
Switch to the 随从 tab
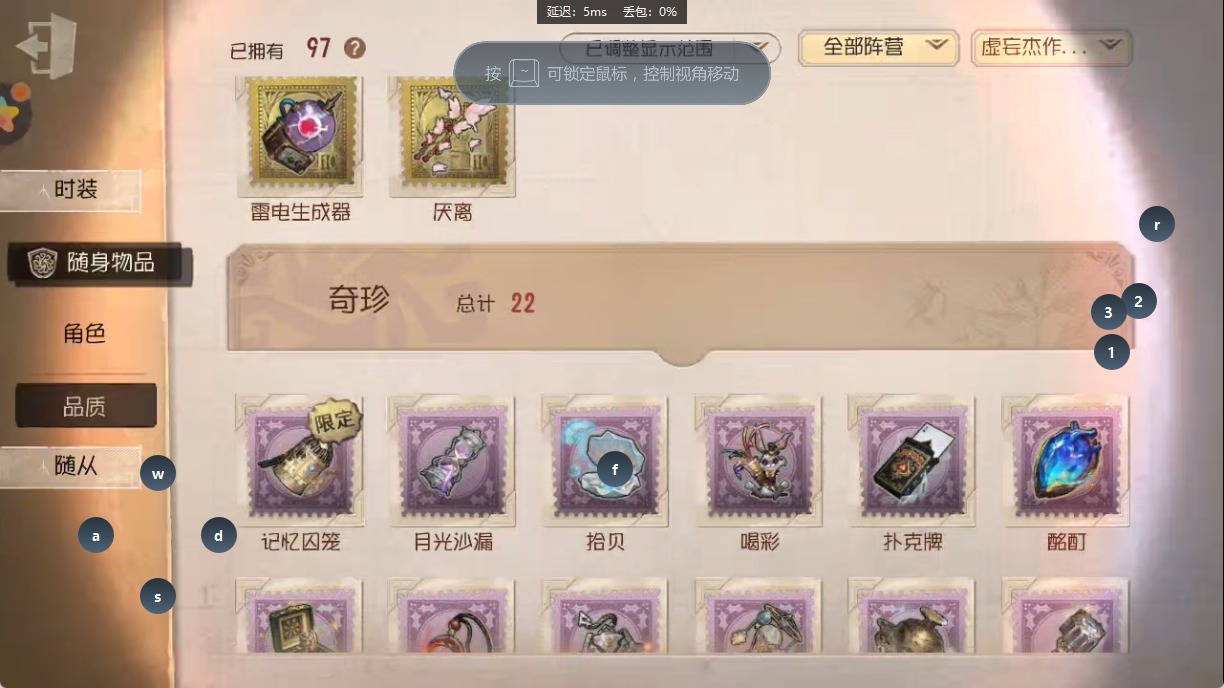click(71, 466)
